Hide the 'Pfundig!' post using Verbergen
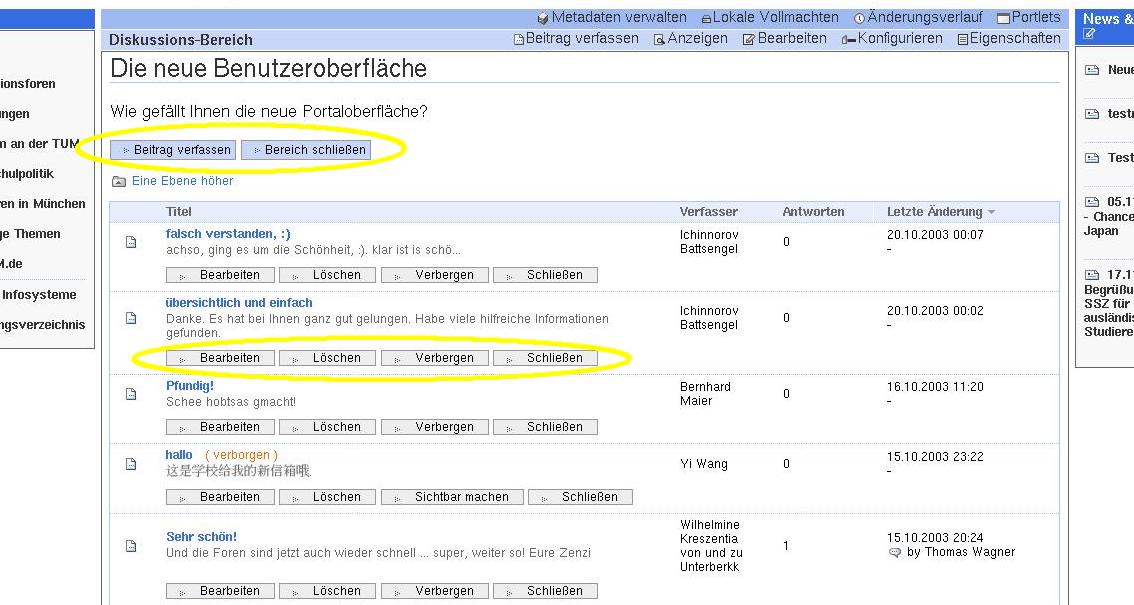Image resolution: width=1134 pixels, height=605 pixels. pos(435,427)
